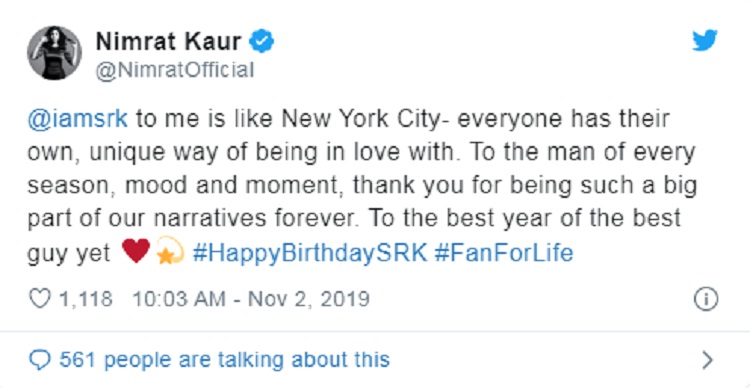Screen dimensions: 750x388
Task: Open the #FanForLife hashtag
Action: coord(504,253)
